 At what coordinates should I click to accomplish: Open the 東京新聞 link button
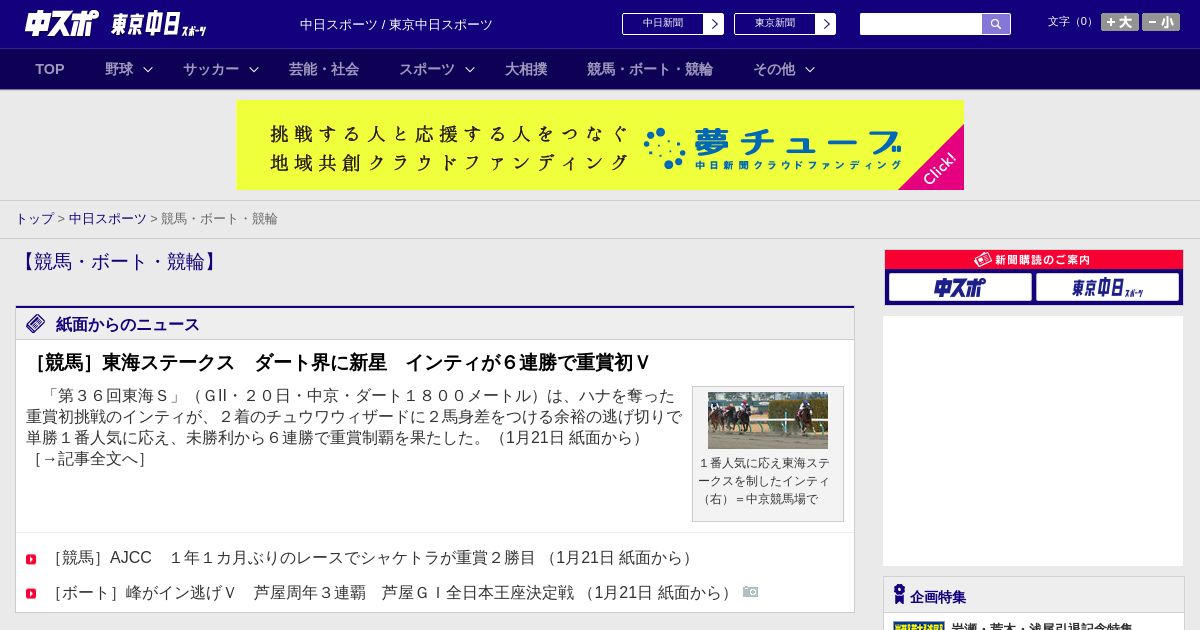pyautogui.click(x=775, y=24)
